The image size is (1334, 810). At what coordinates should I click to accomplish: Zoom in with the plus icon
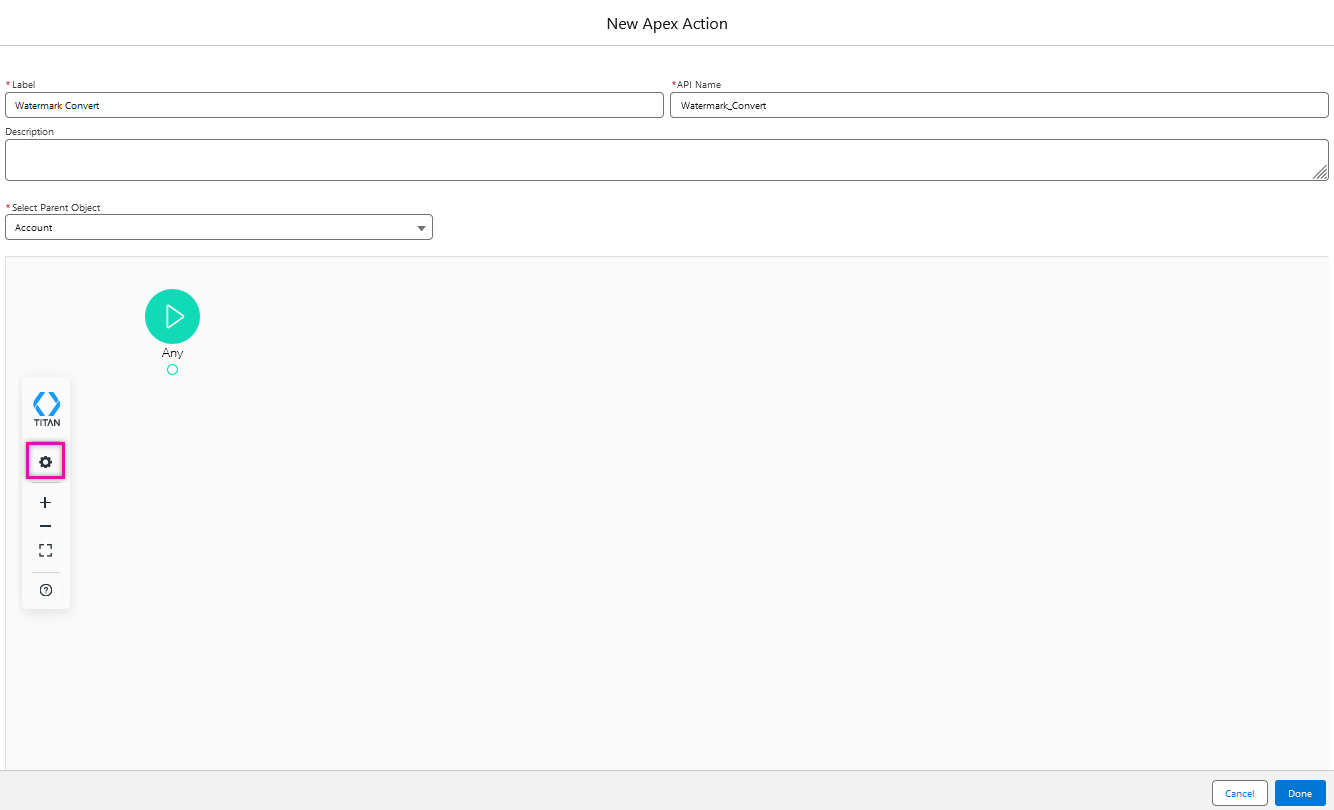[x=45, y=502]
